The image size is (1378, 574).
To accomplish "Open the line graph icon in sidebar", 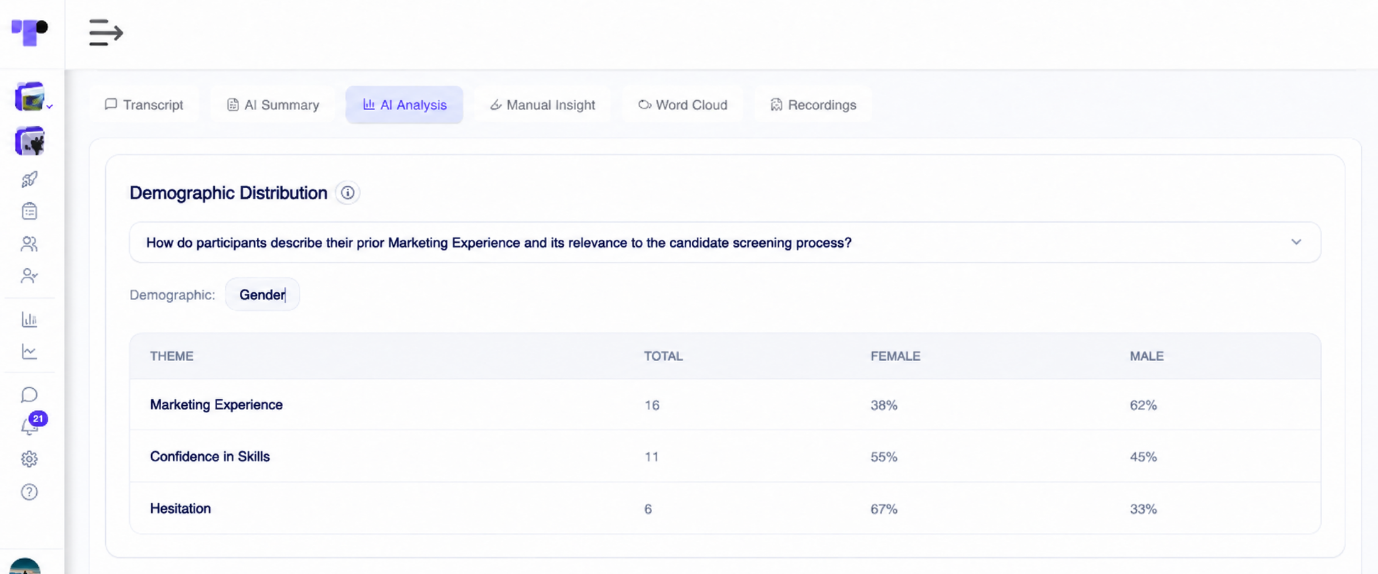I will pyautogui.click(x=29, y=352).
